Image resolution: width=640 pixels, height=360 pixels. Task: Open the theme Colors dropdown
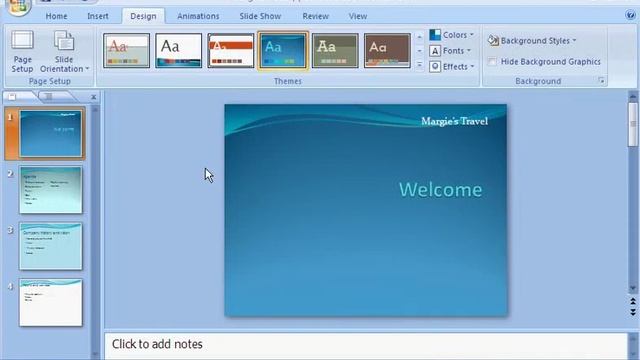pos(452,35)
